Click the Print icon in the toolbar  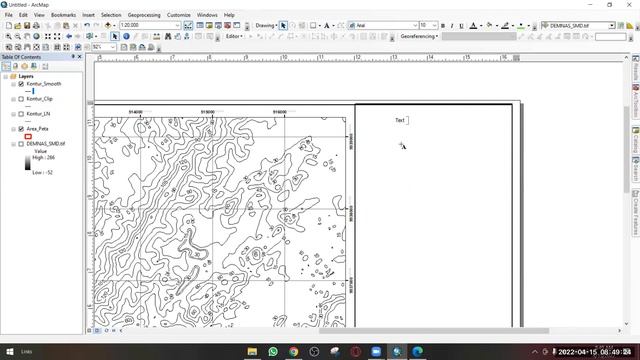click(x=36, y=26)
